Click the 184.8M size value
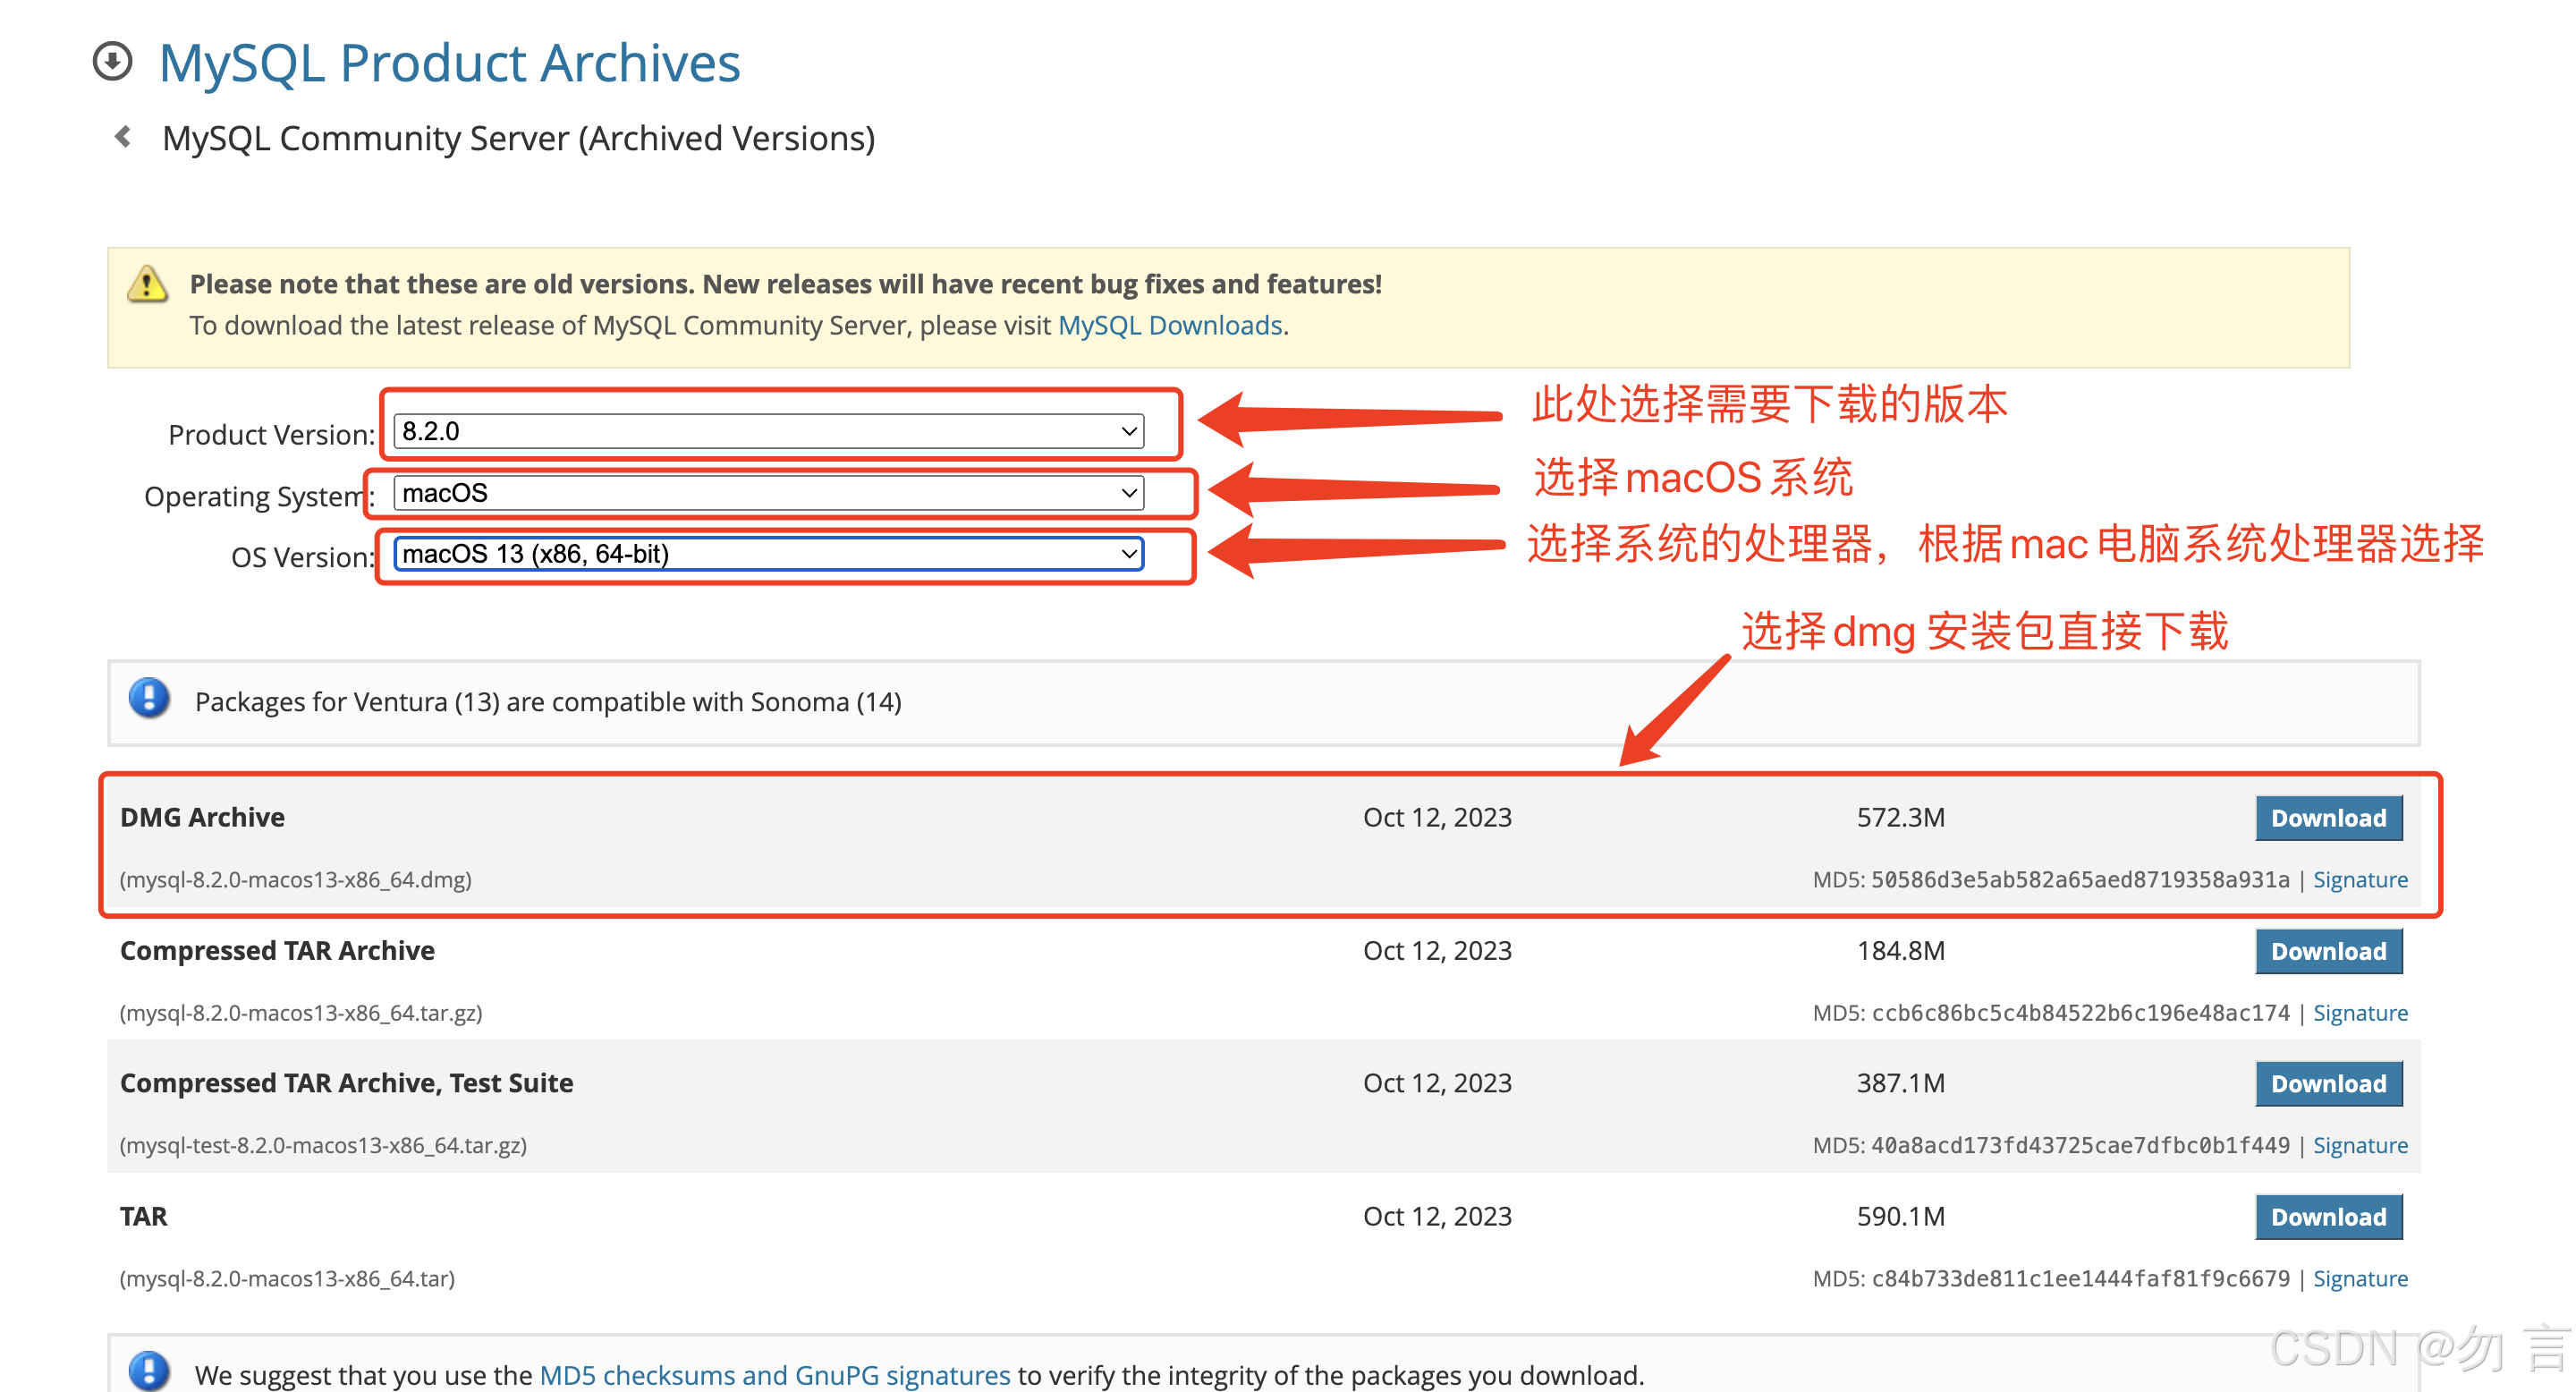The image size is (2576, 1392). point(1901,950)
